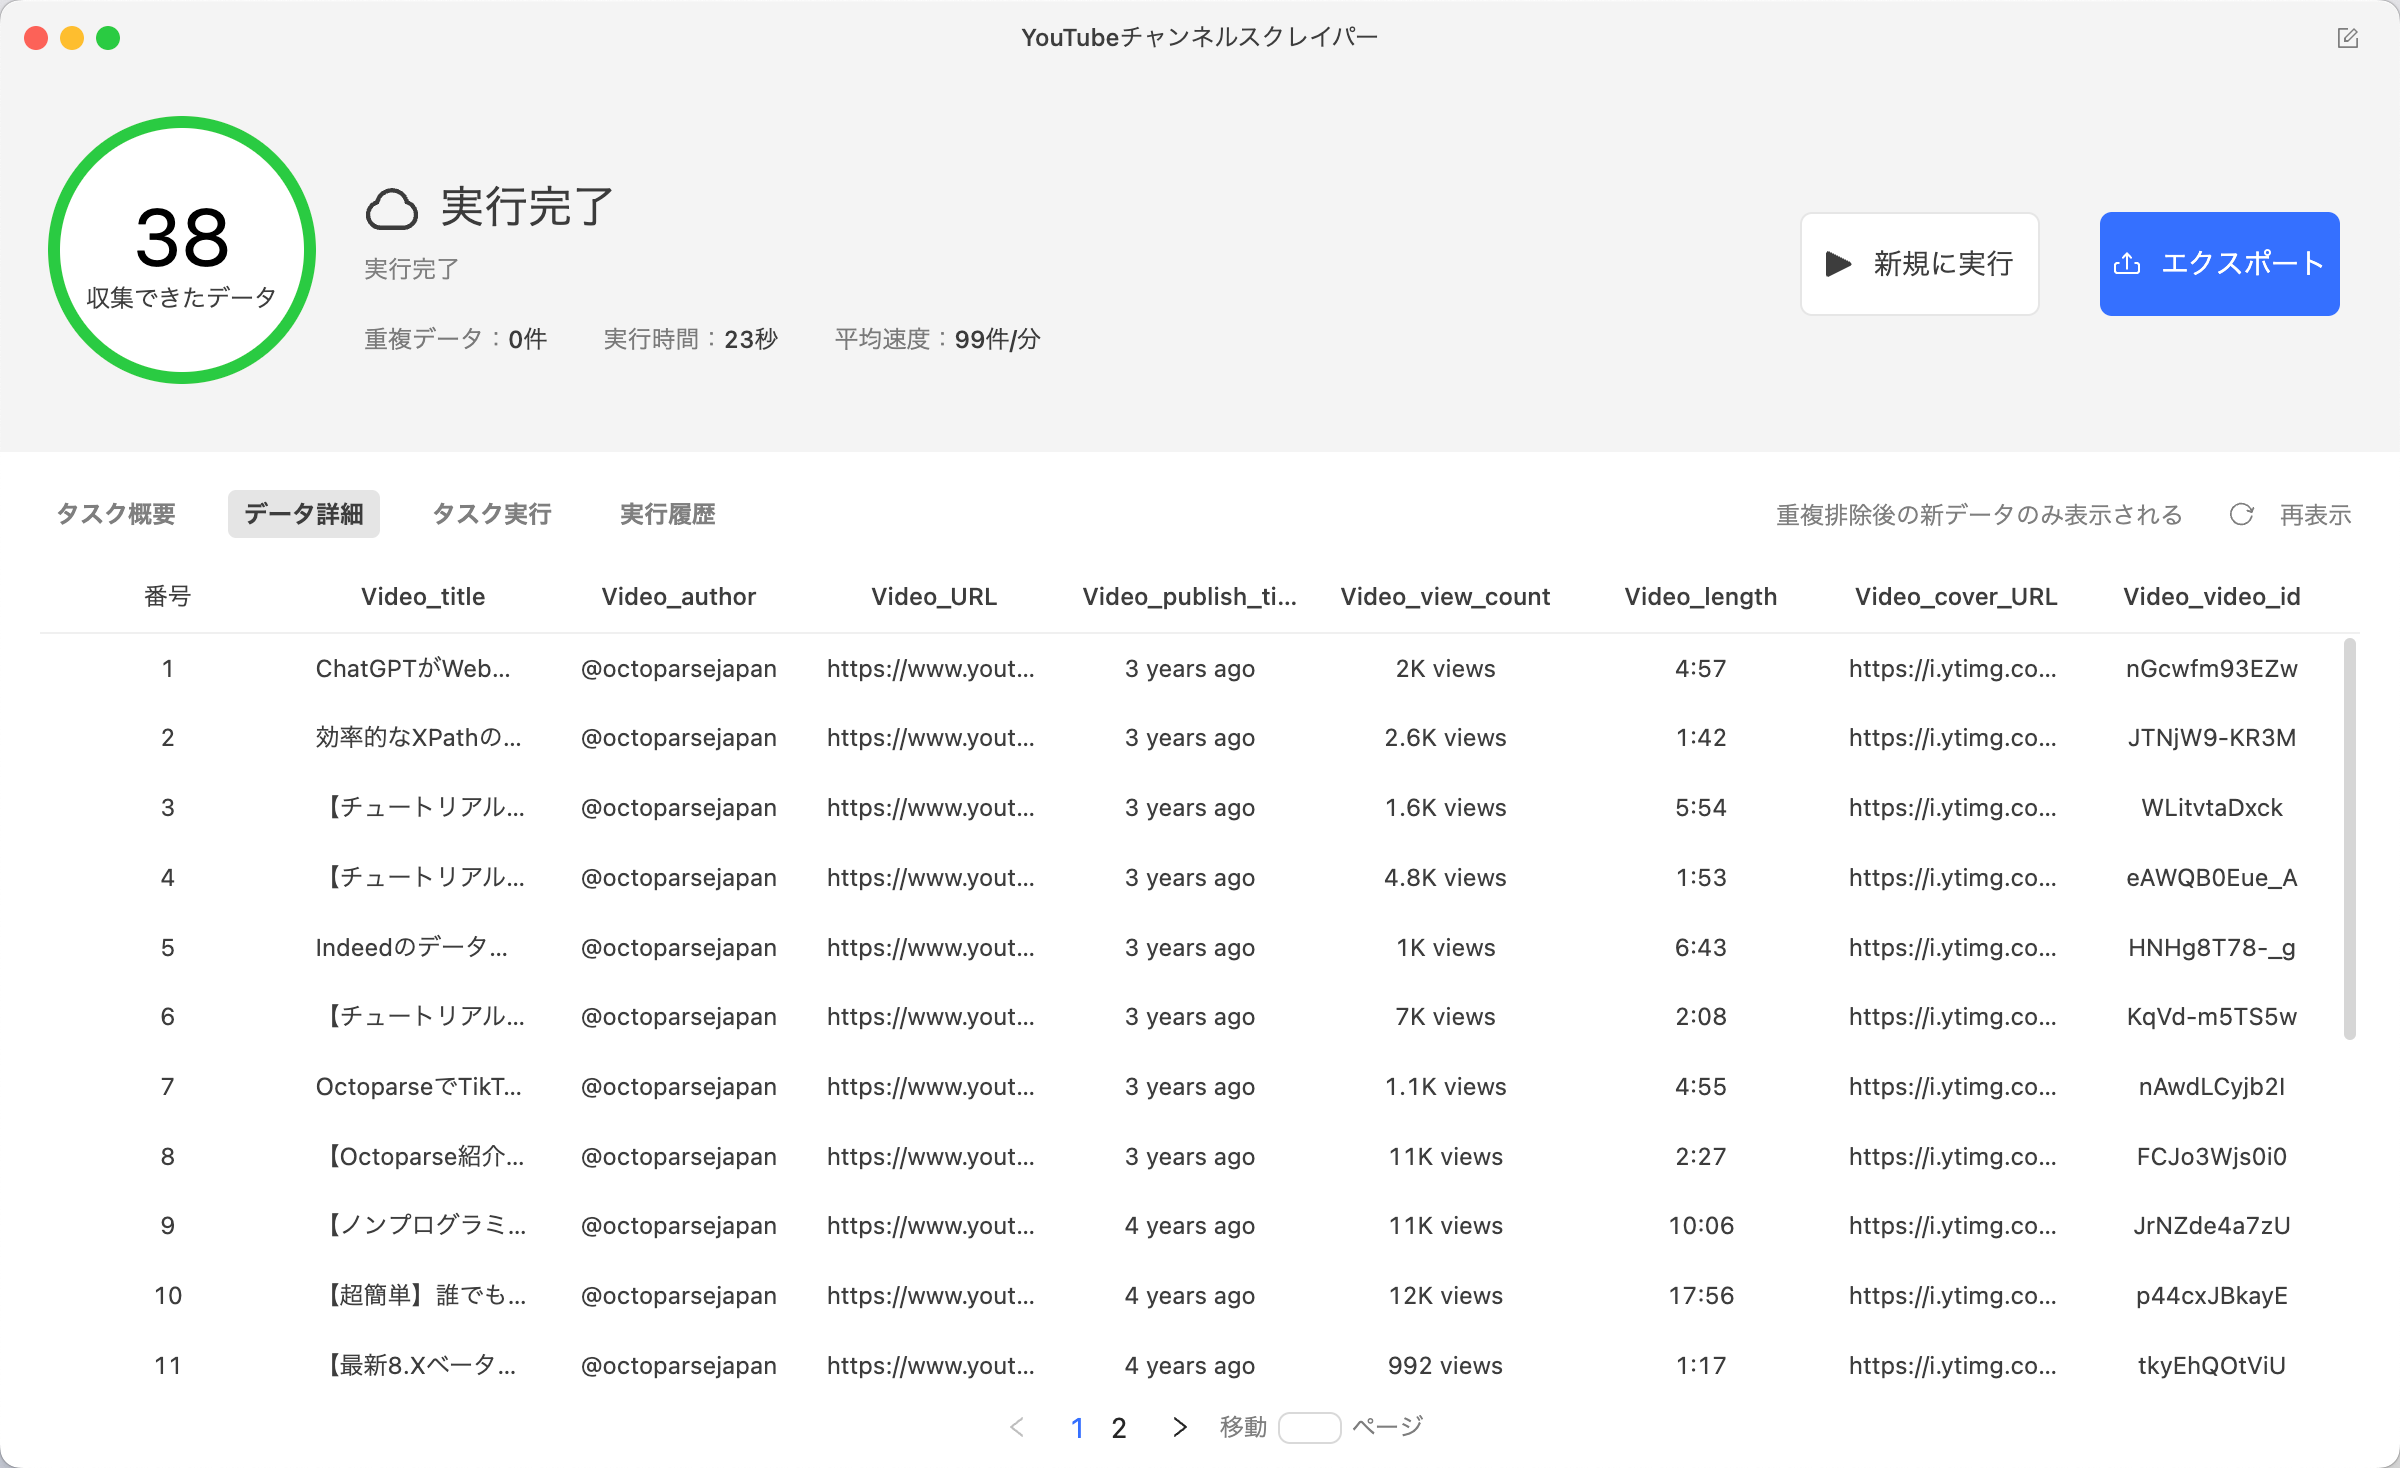
Task: Start a new run with 新規に実行
Action: (1919, 264)
